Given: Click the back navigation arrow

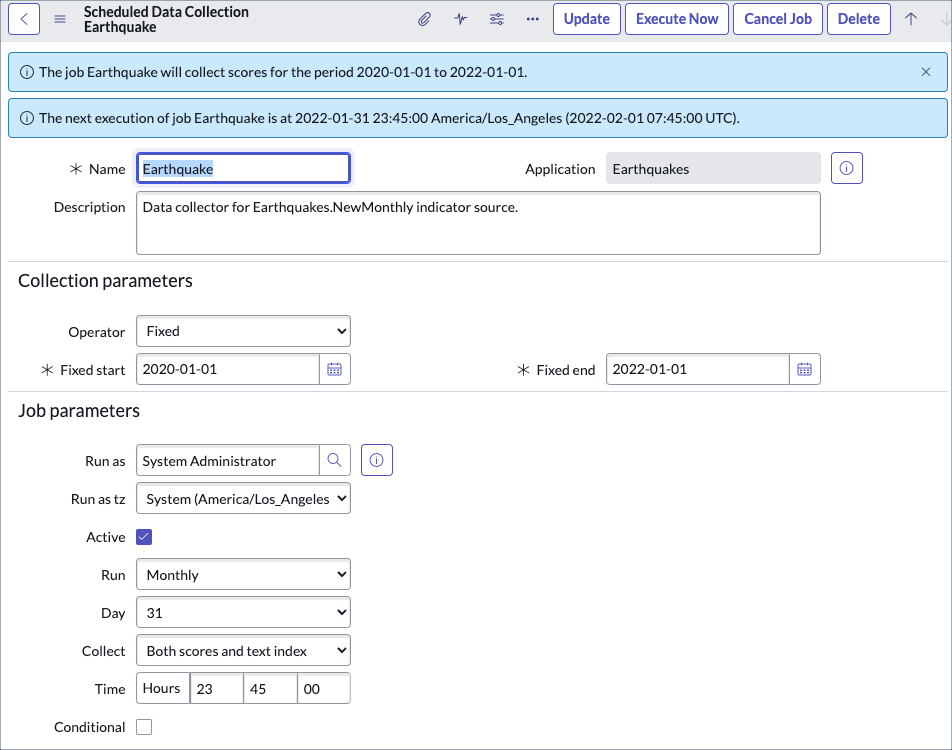Looking at the screenshot, I should (x=23, y=18).
